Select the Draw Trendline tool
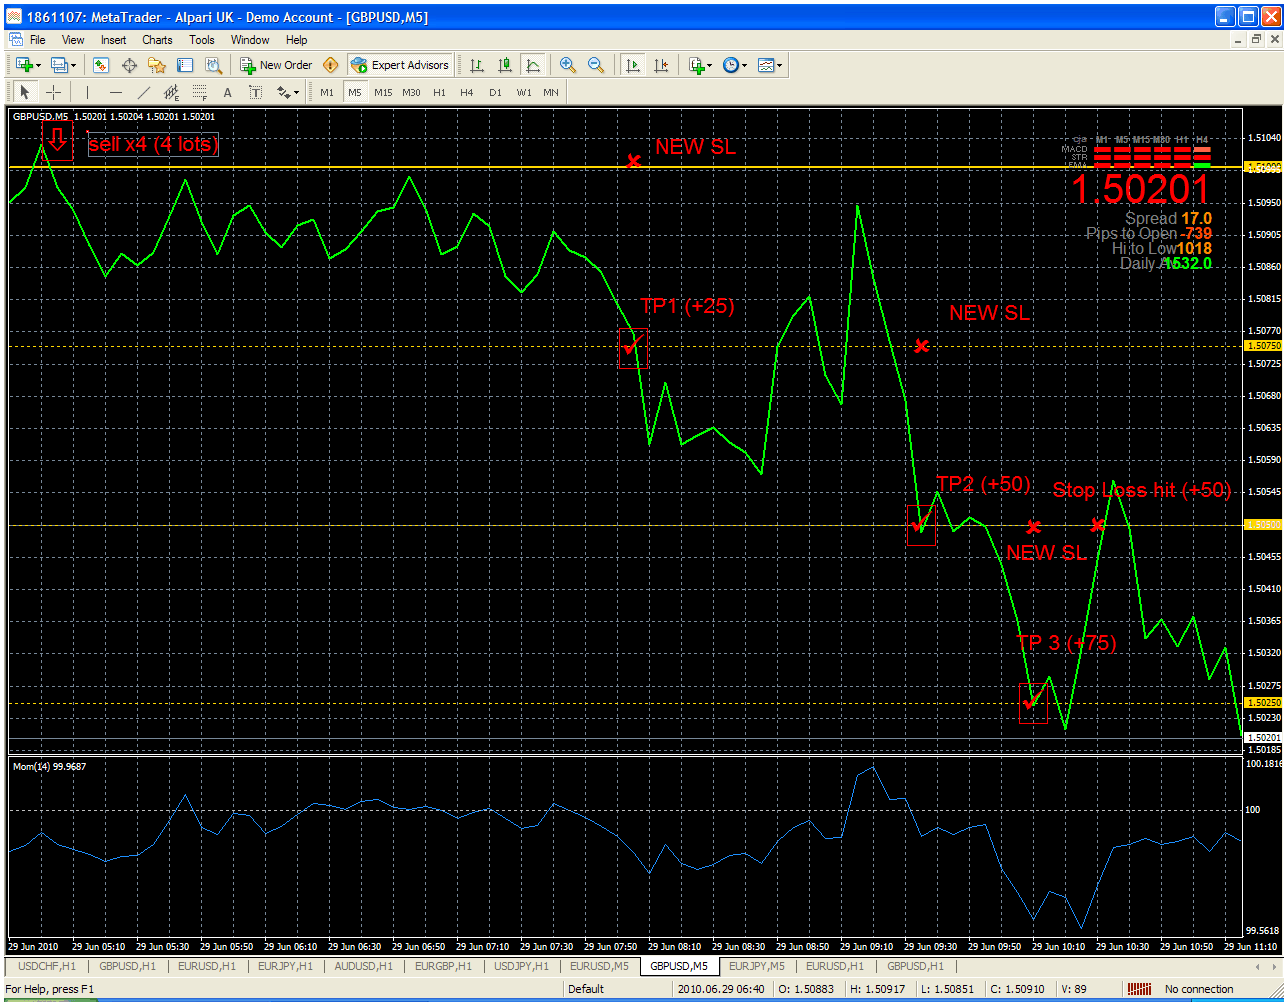Screen dimensions: 1288x1002 (x=143, y=92)
